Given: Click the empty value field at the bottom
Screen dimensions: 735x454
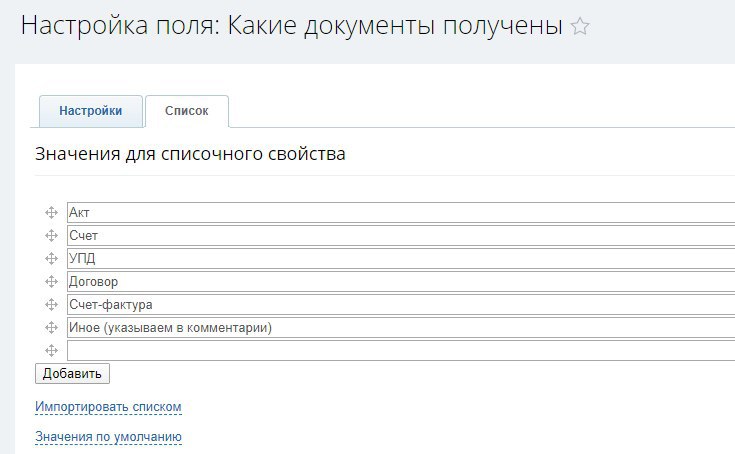Looking at the screenshot, I should pos(401,350).
